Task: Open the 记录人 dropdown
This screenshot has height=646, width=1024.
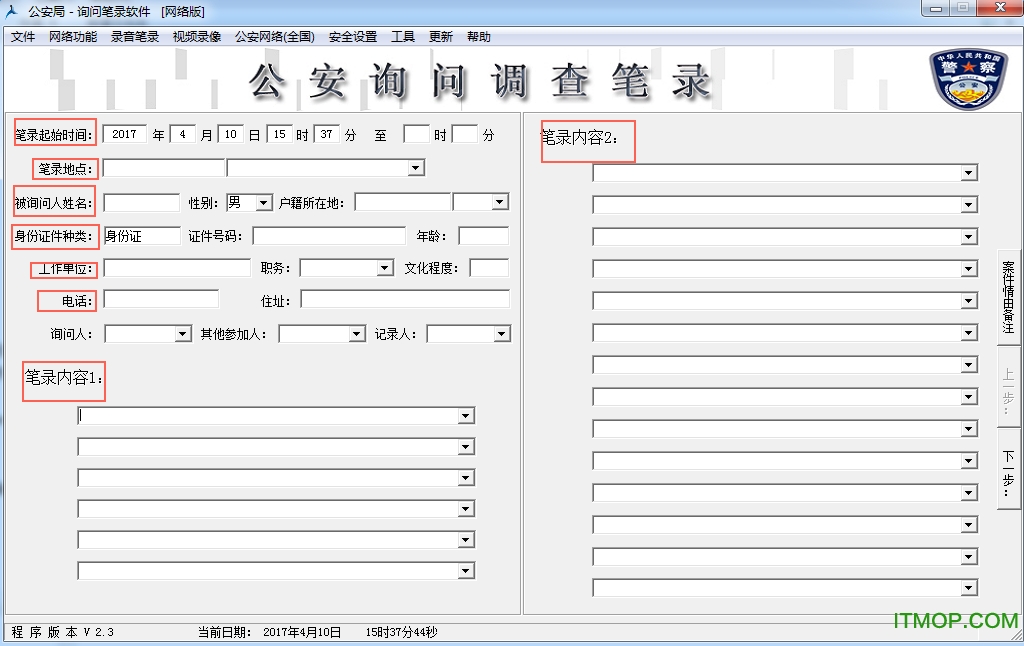Action: (x=502, y=333)
